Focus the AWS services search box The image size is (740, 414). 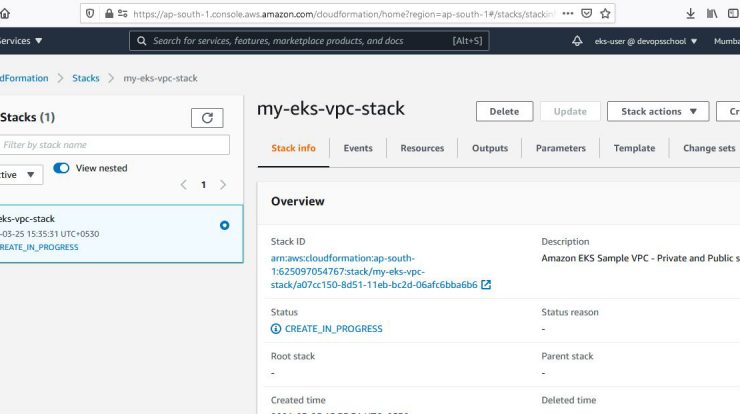309,41
